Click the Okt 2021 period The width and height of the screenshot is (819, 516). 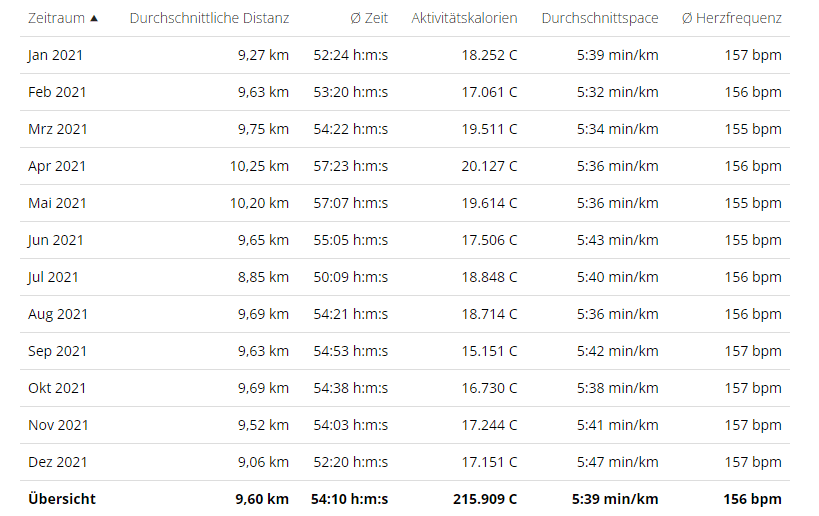[57, 388]
